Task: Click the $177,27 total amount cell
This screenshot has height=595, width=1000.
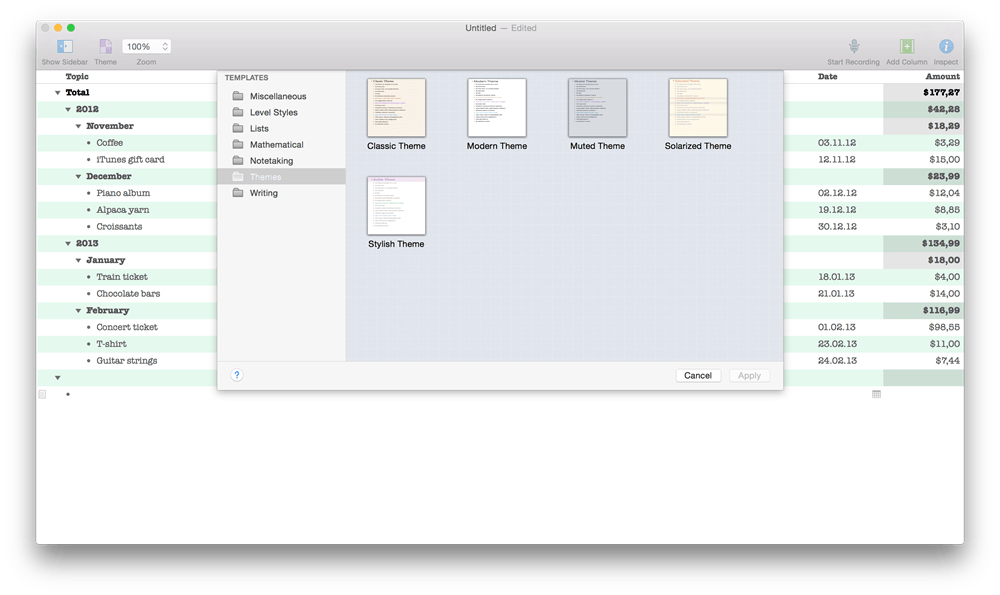Action: point(923,92)
